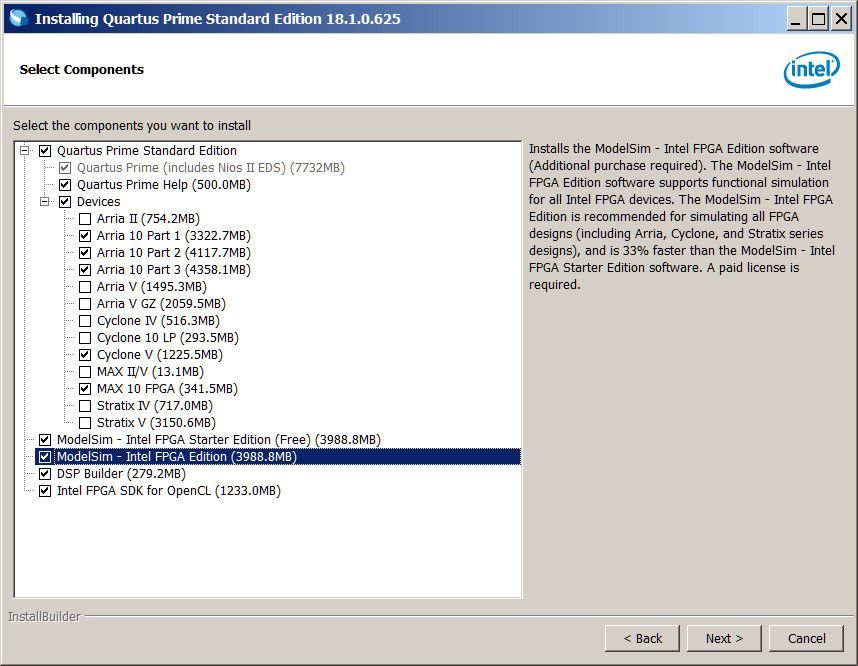
Task: Cancel the installation
Action: point(806,639)
